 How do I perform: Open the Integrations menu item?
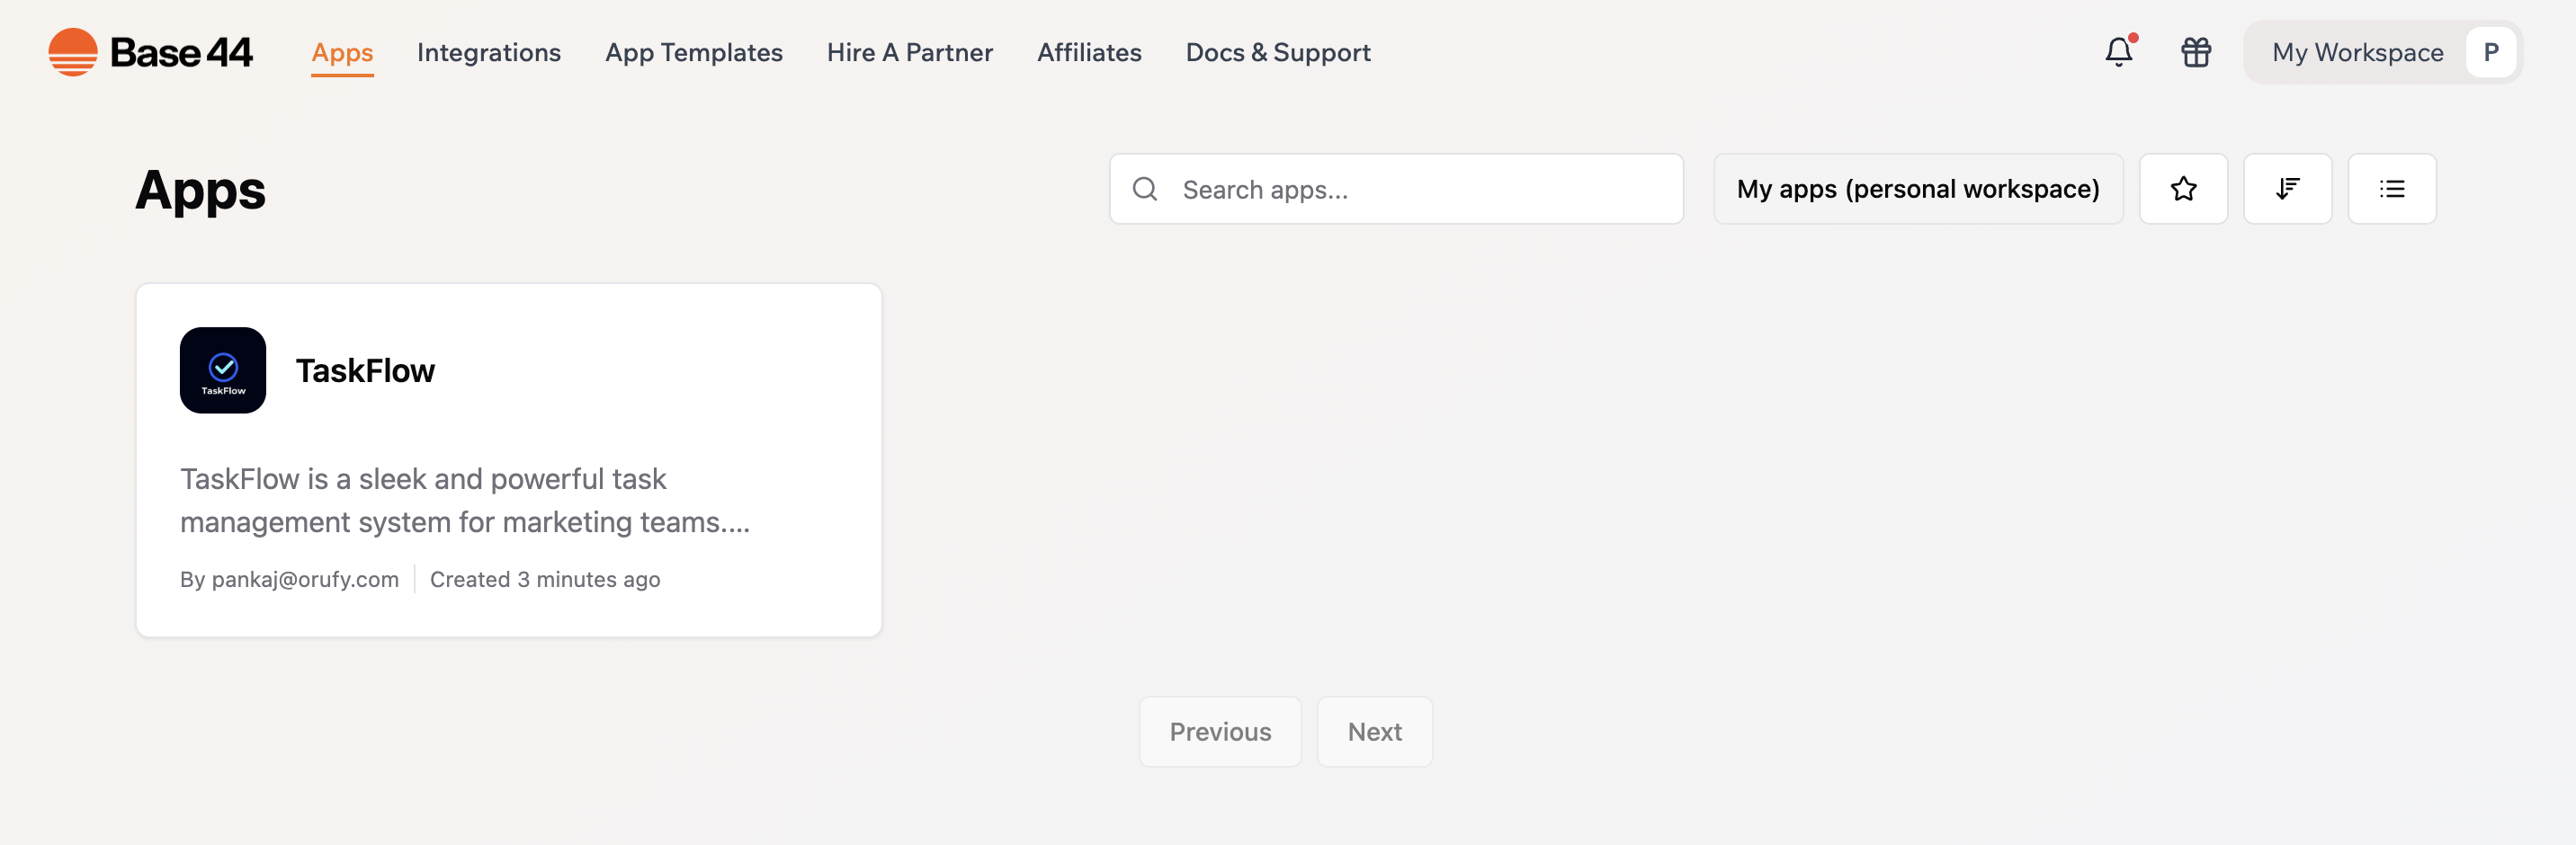click(489, 52)
